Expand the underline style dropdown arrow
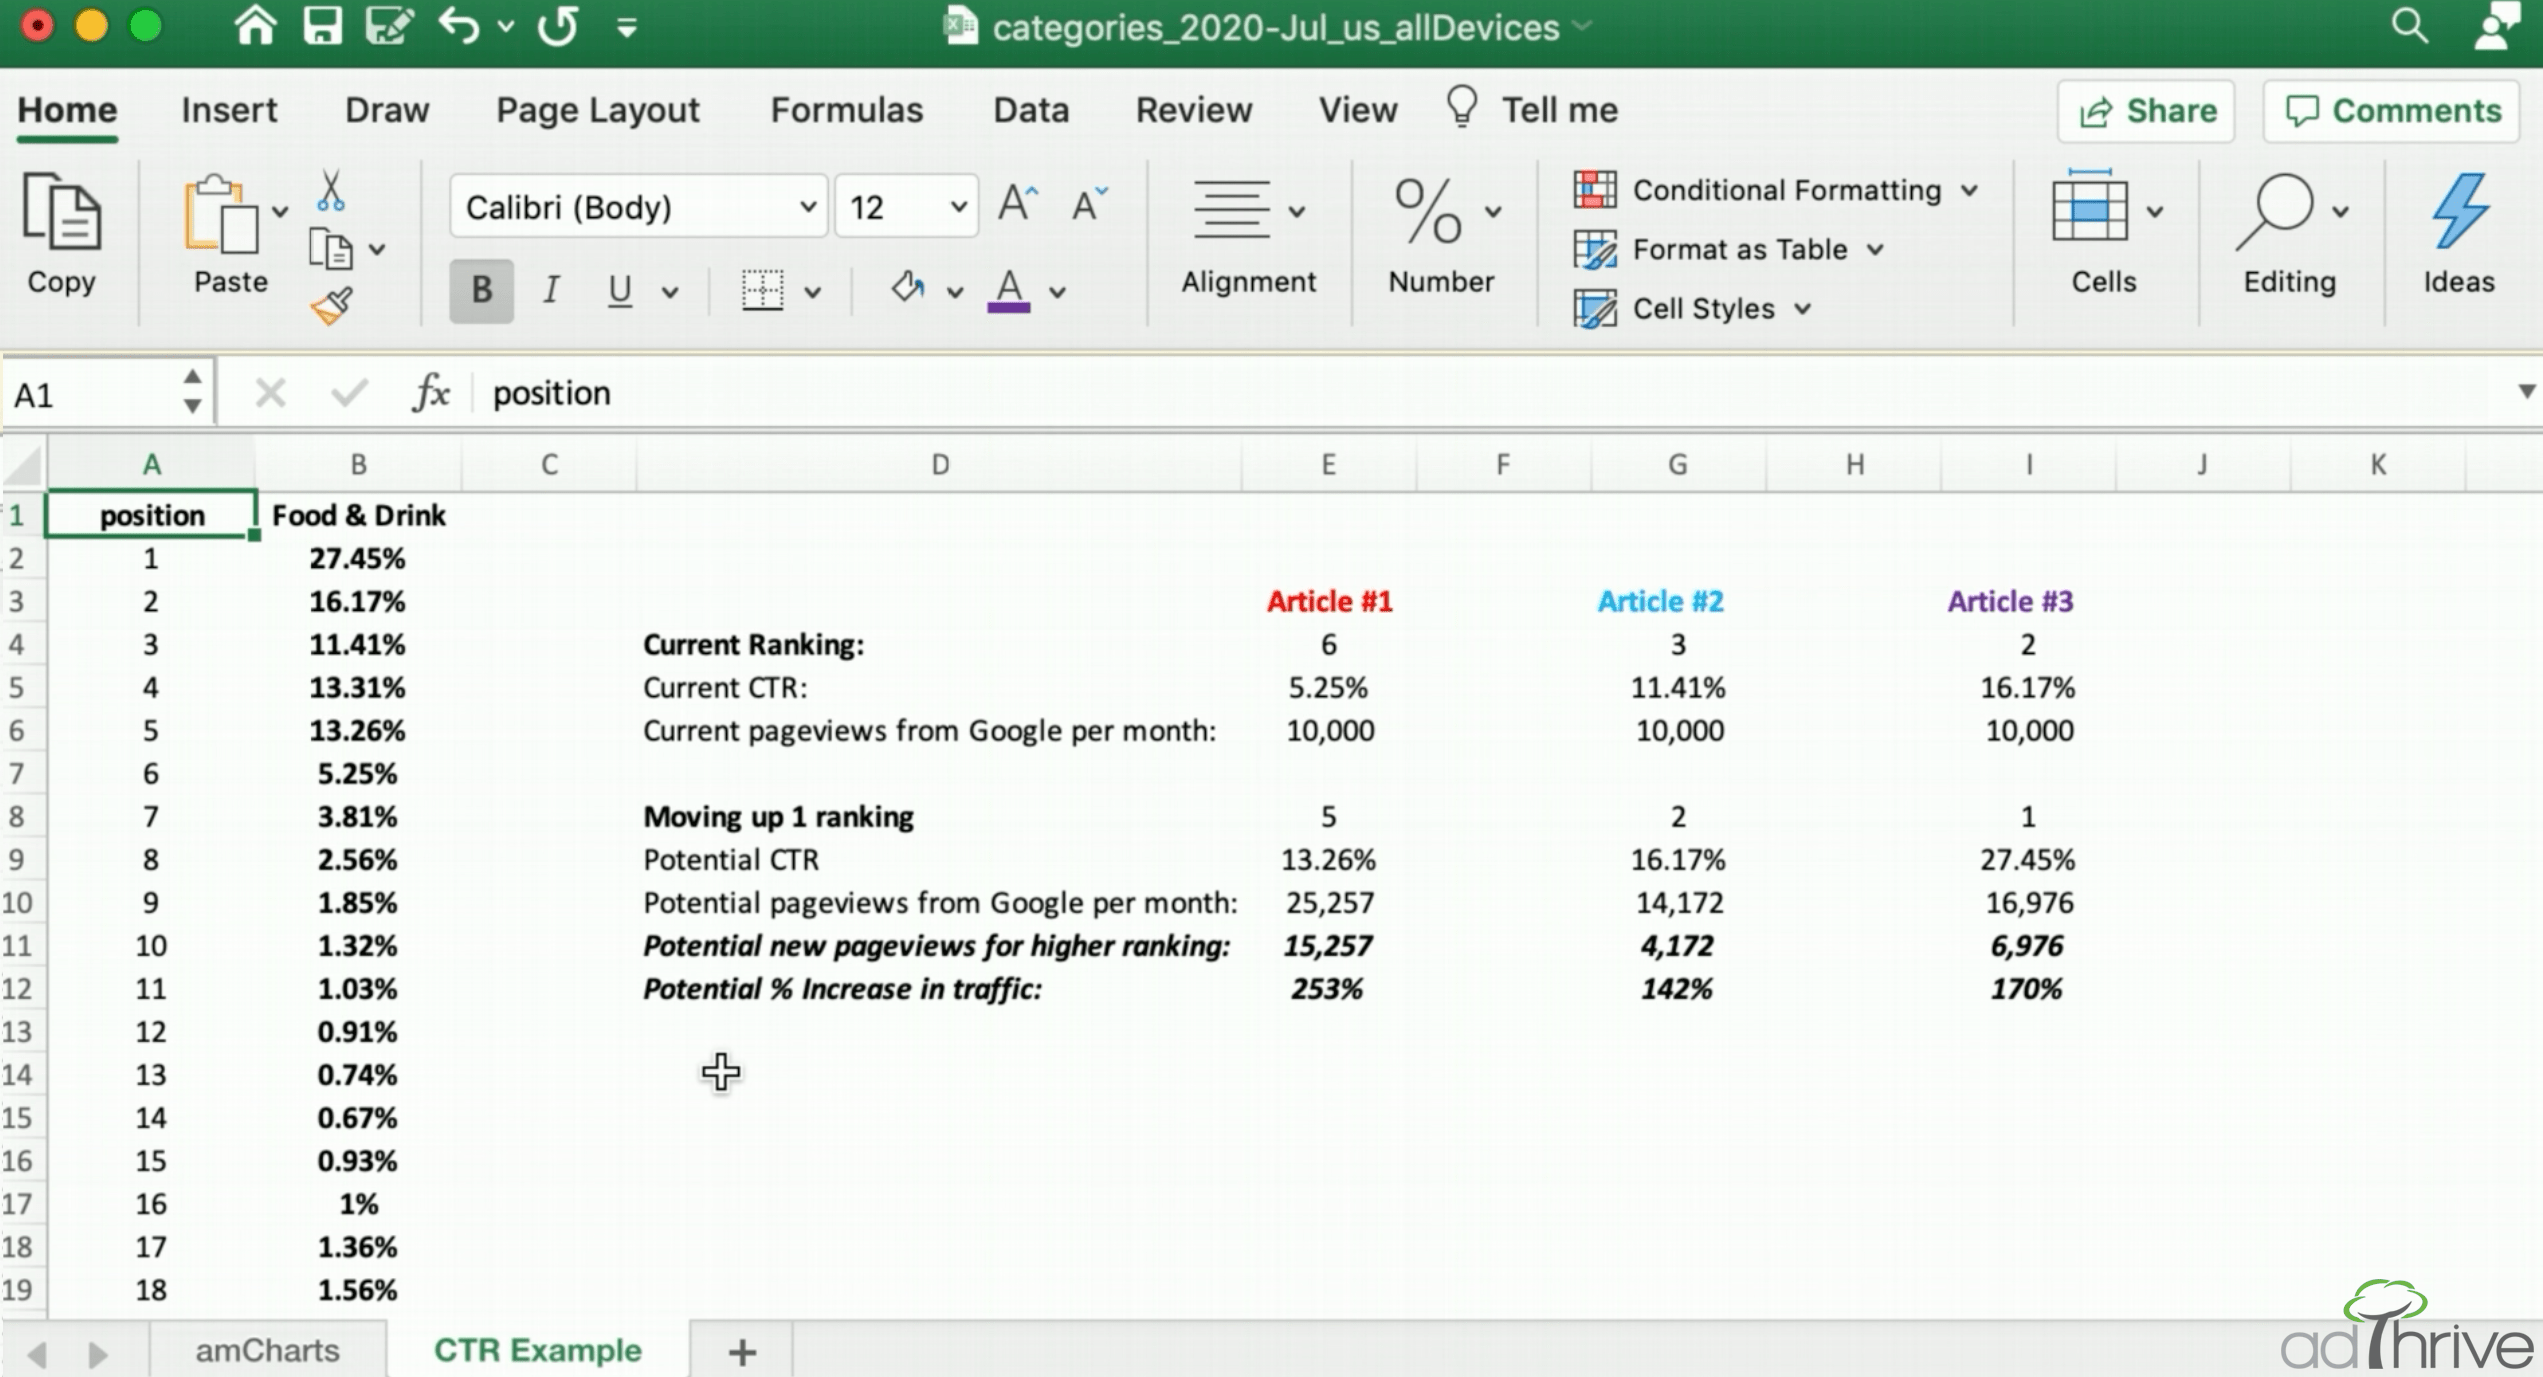The height and width of the screenshot is (1377, 2543). (670, 292)
